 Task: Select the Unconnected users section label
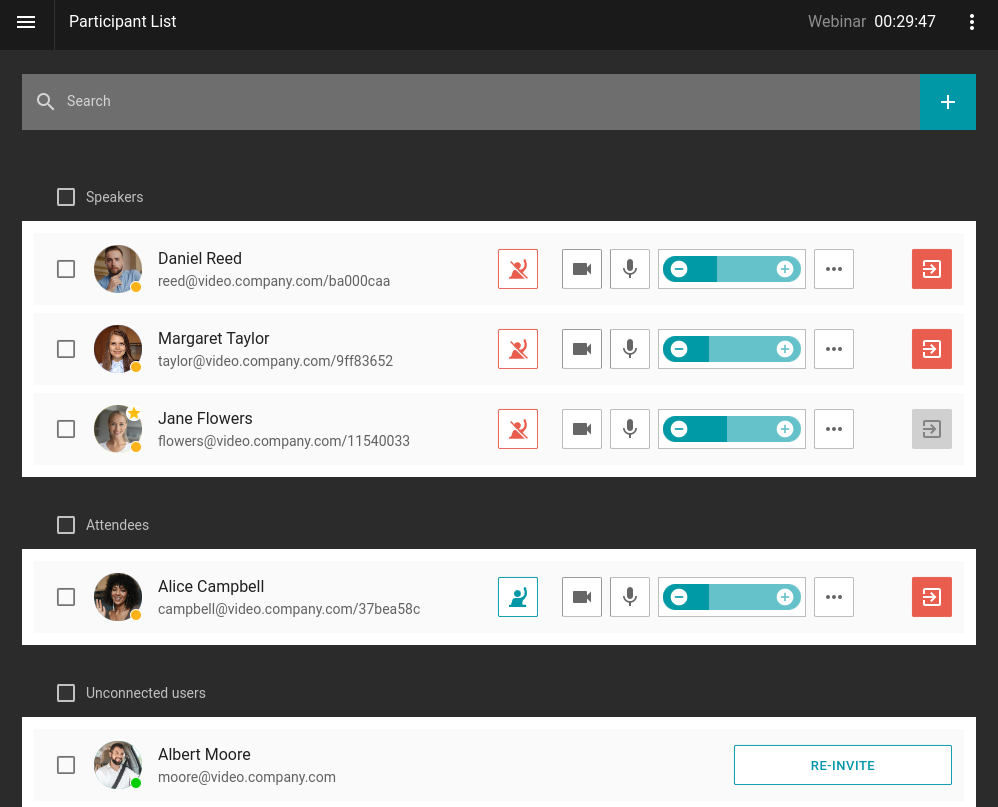point(146,693)
